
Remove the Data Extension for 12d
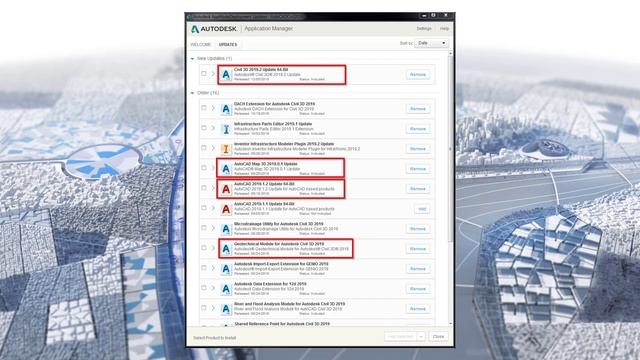pos(418,289)
